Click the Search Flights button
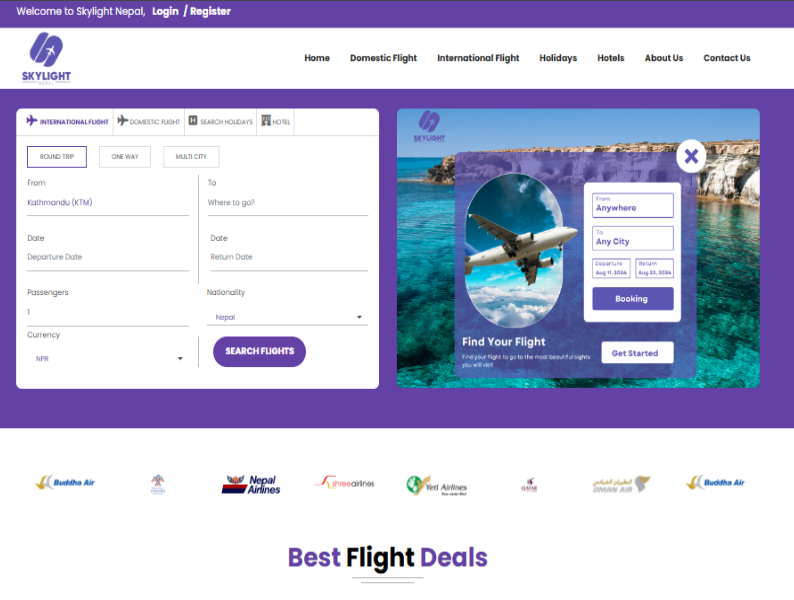The image size is (794, 600). click(x=259, y=351)
